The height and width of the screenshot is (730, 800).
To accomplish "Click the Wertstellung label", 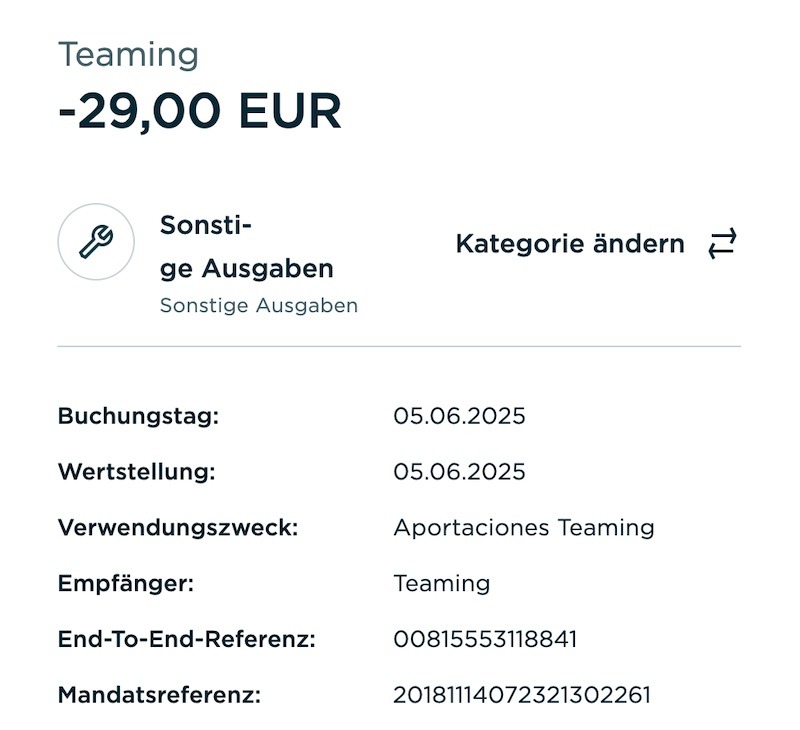I will 137,472.
